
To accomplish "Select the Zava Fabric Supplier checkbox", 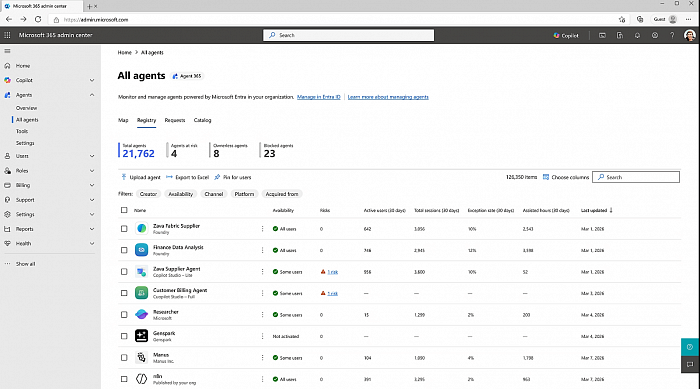I will (x=124, y=229).
